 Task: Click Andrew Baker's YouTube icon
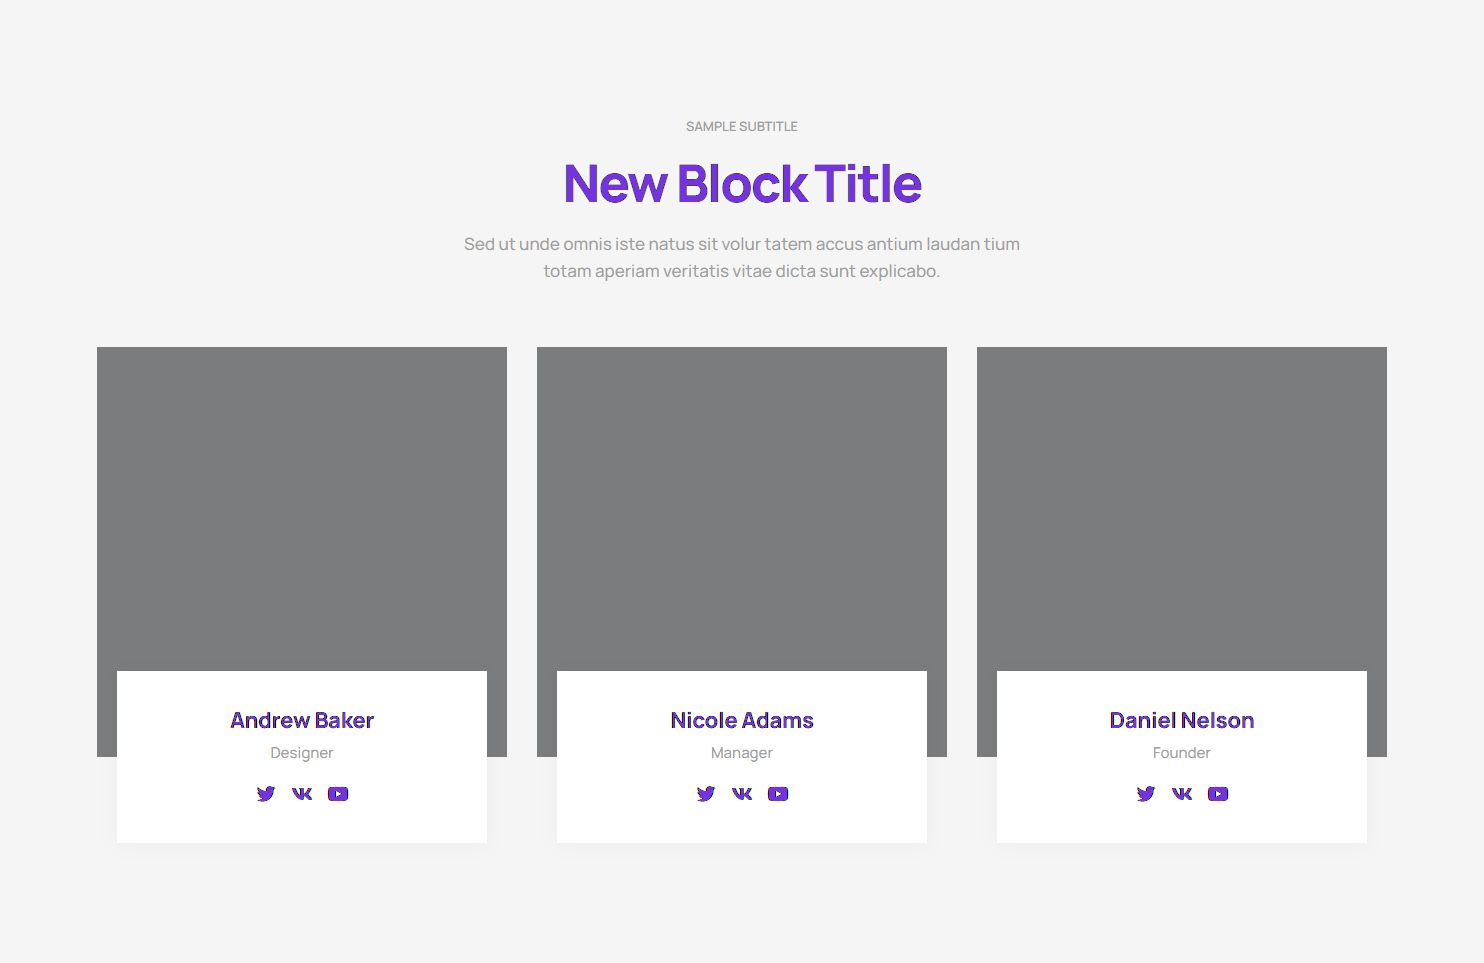[338, 794]
